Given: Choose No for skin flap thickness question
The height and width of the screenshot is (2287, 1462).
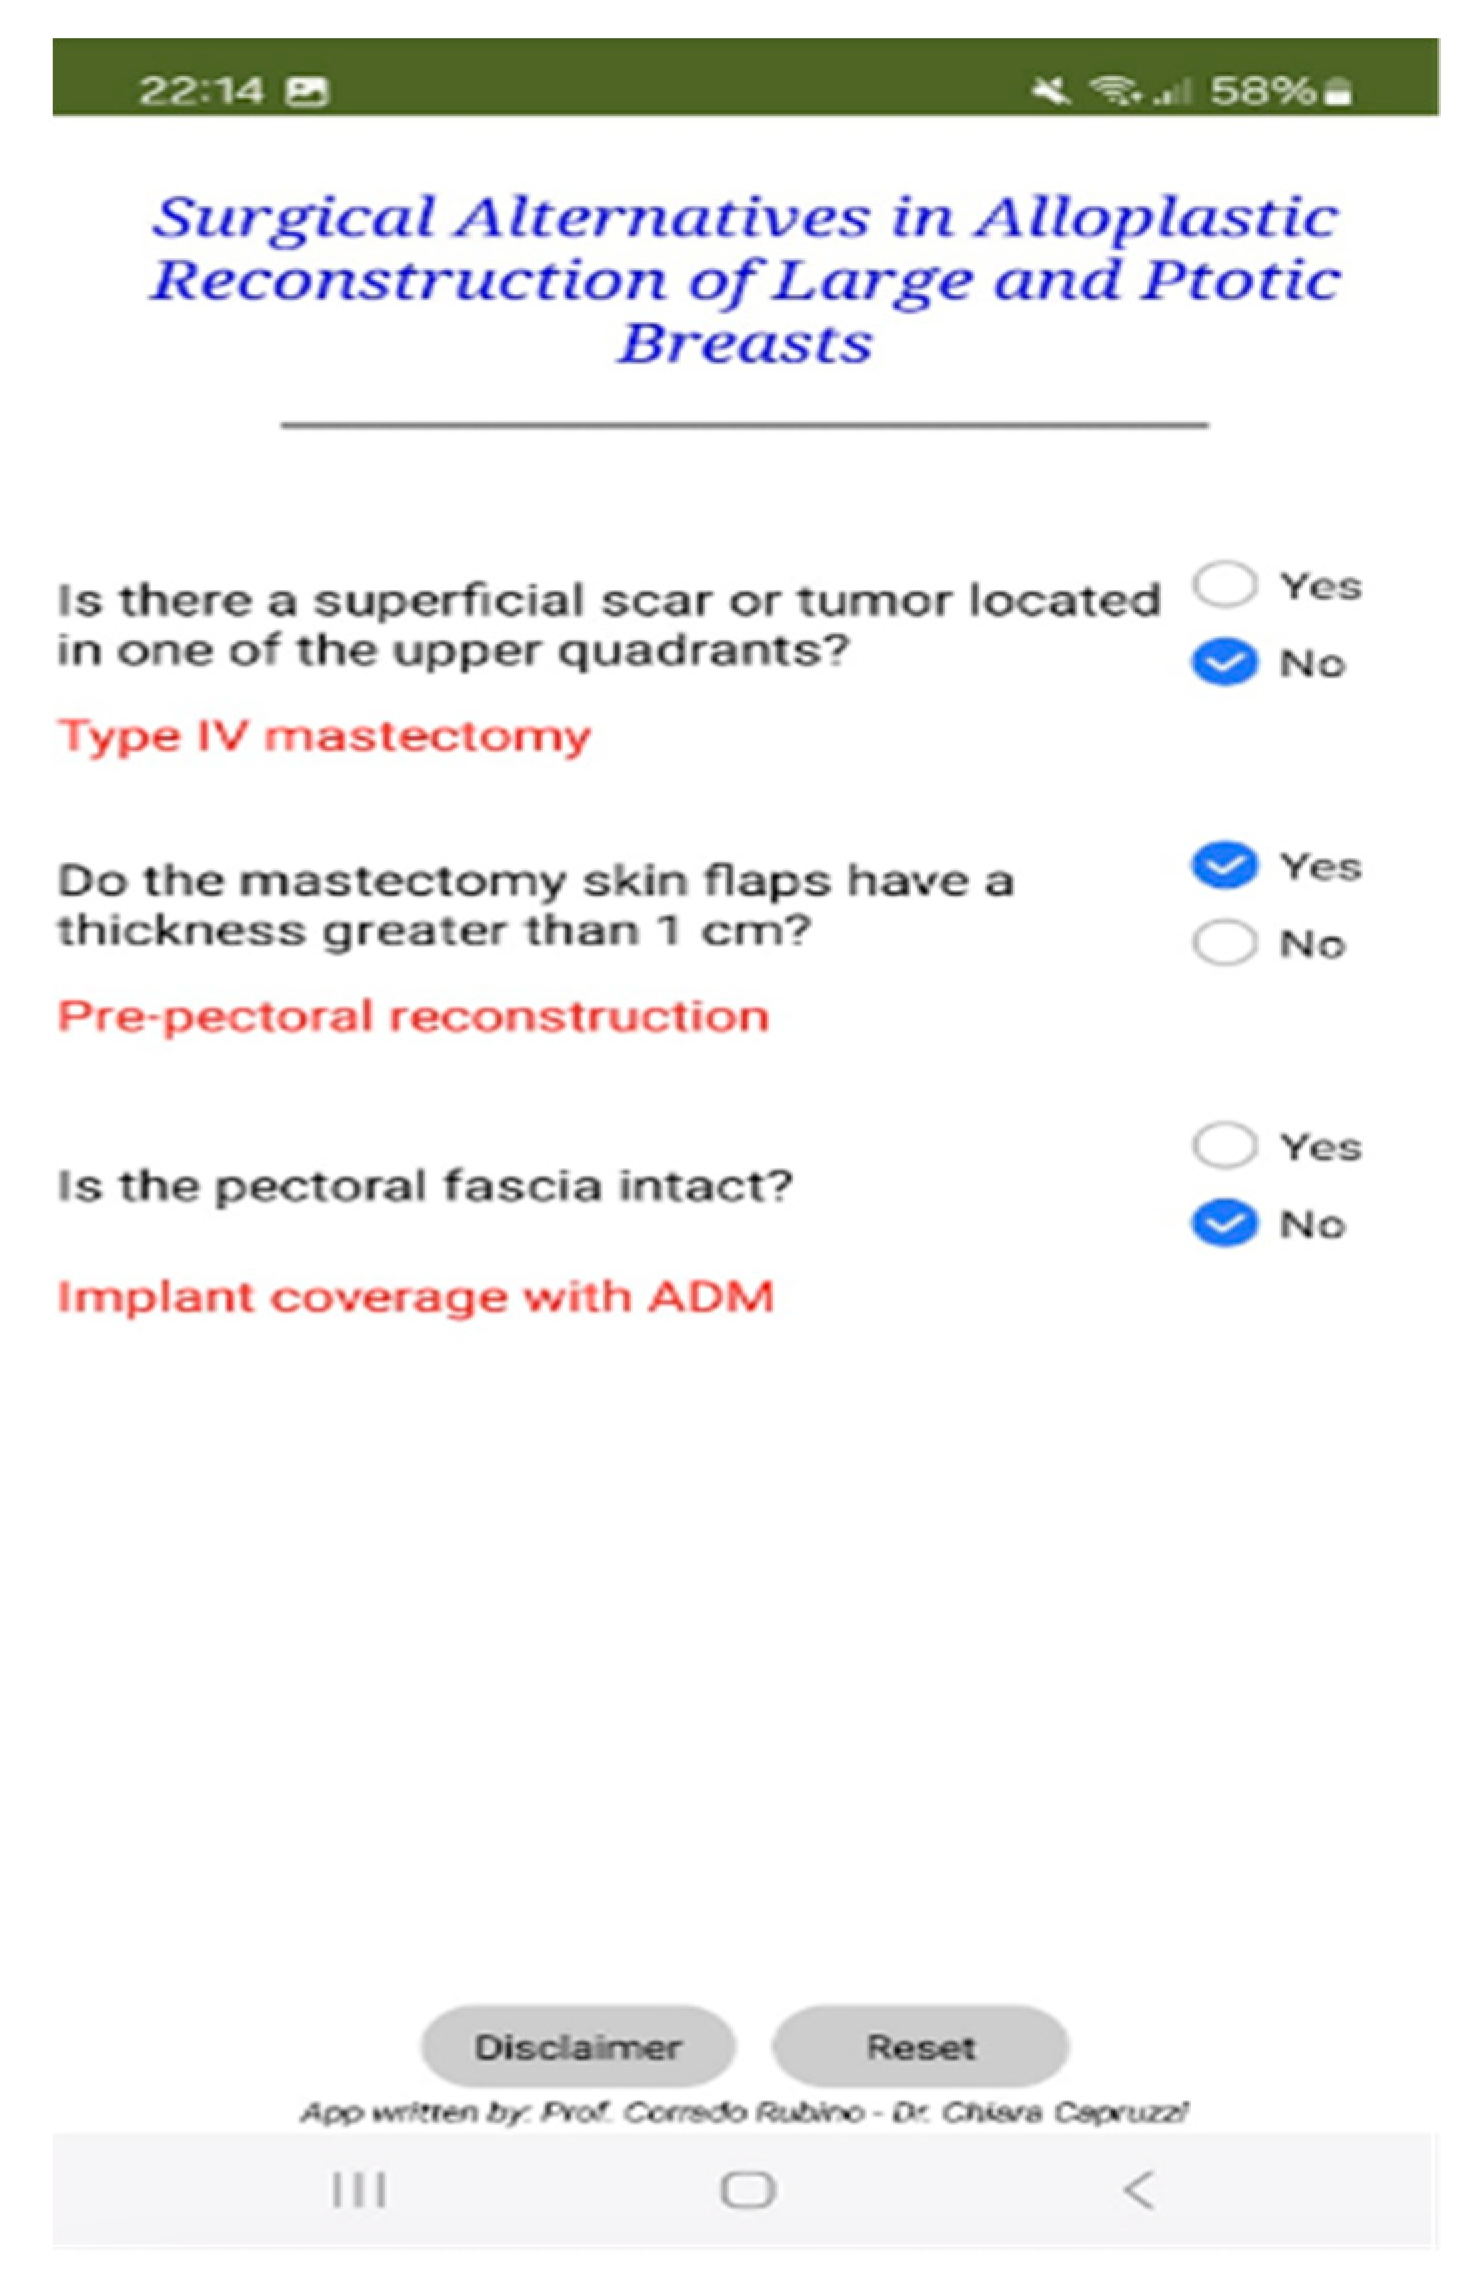Looking at the screenshot, I should point(1224,942).
